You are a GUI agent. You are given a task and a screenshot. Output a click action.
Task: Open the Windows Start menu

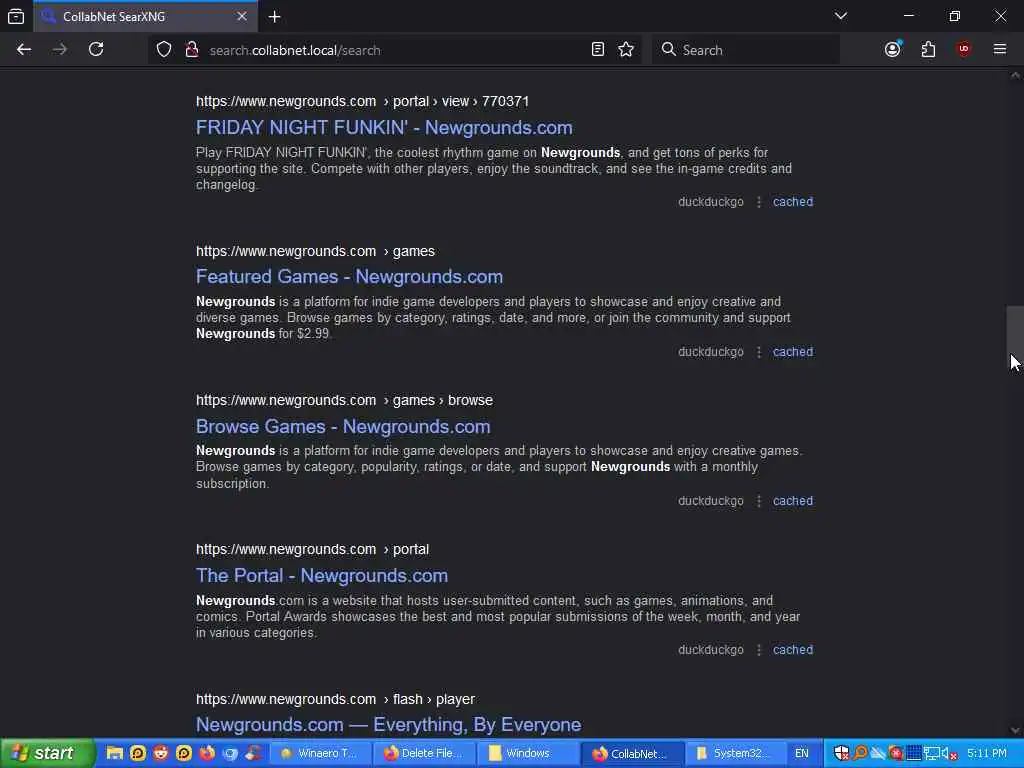(x=47, y=753)
